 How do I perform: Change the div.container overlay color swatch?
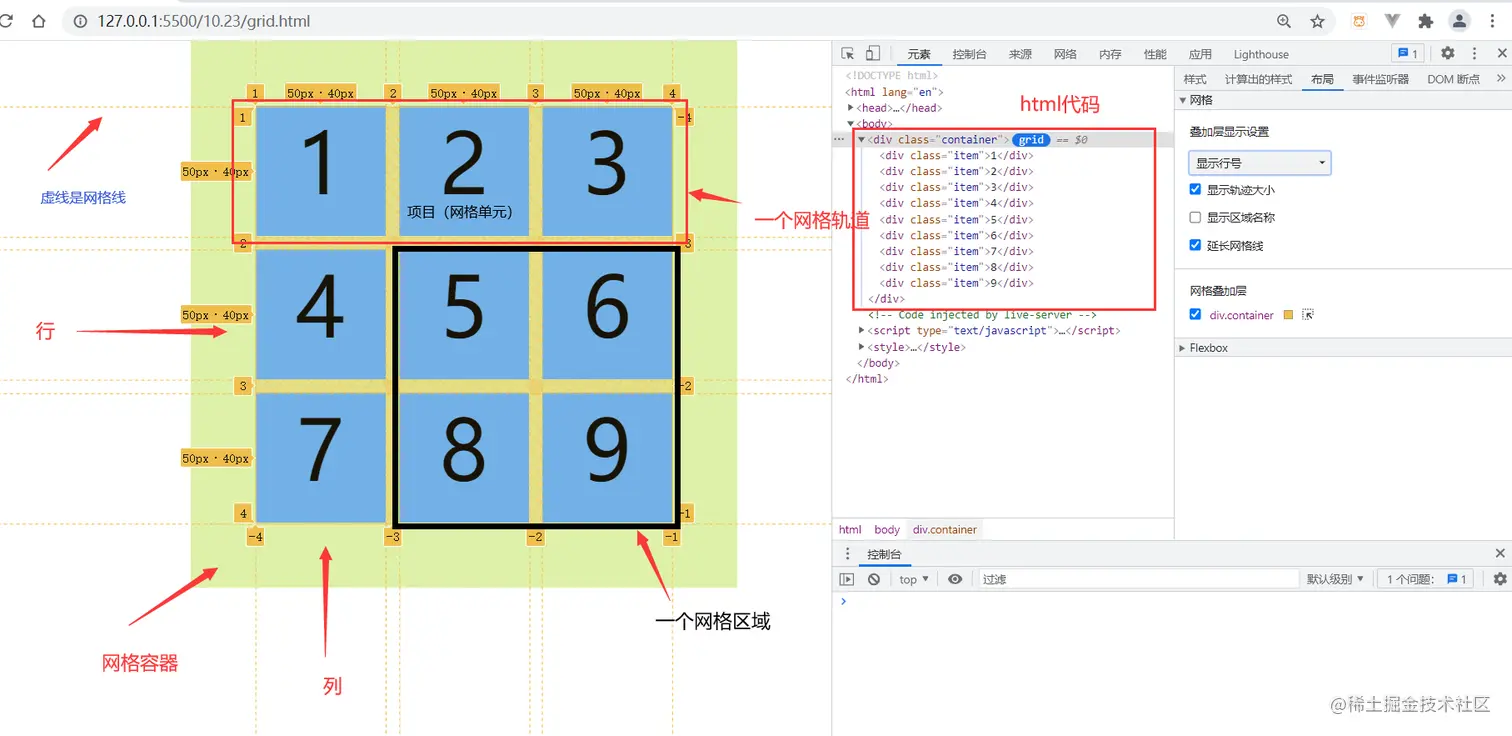1288,315
